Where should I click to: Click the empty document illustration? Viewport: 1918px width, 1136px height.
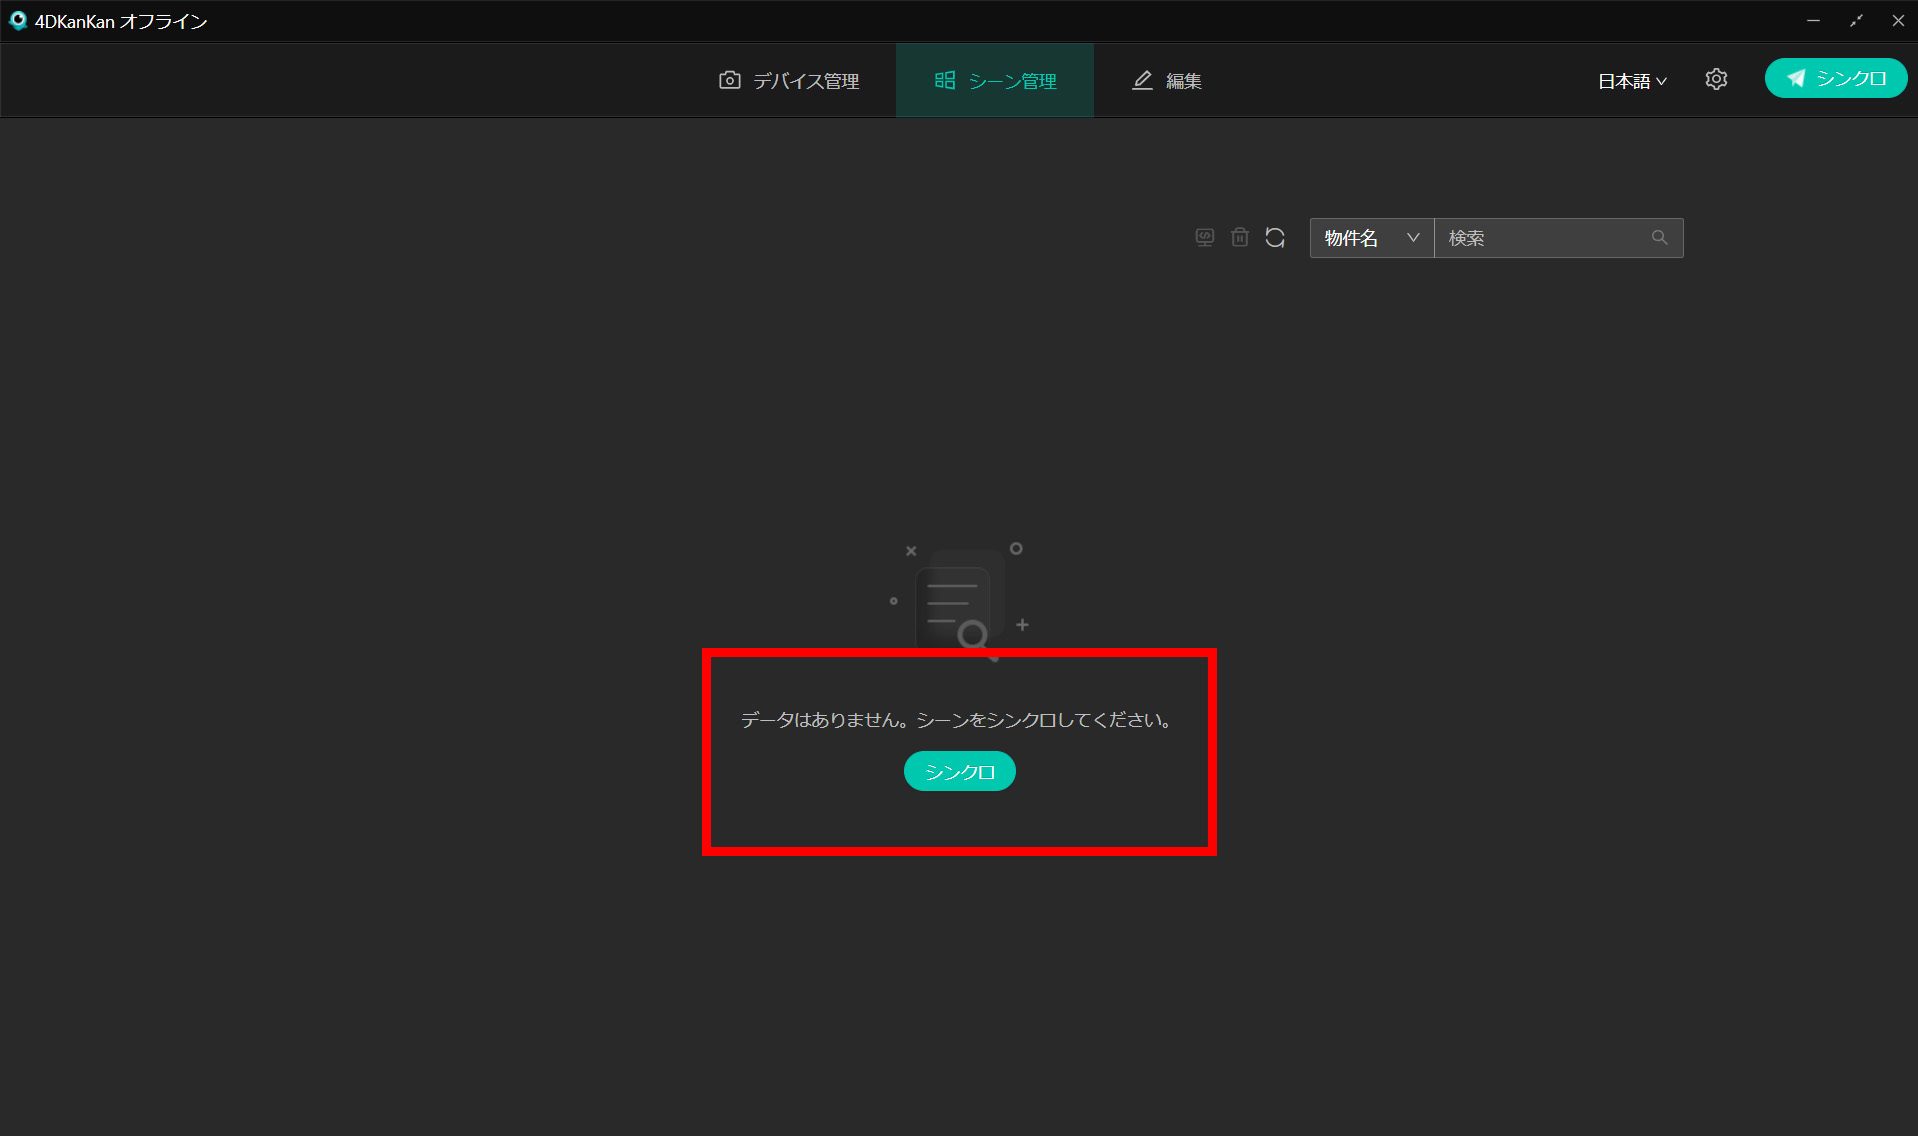(x=958, y=600)
